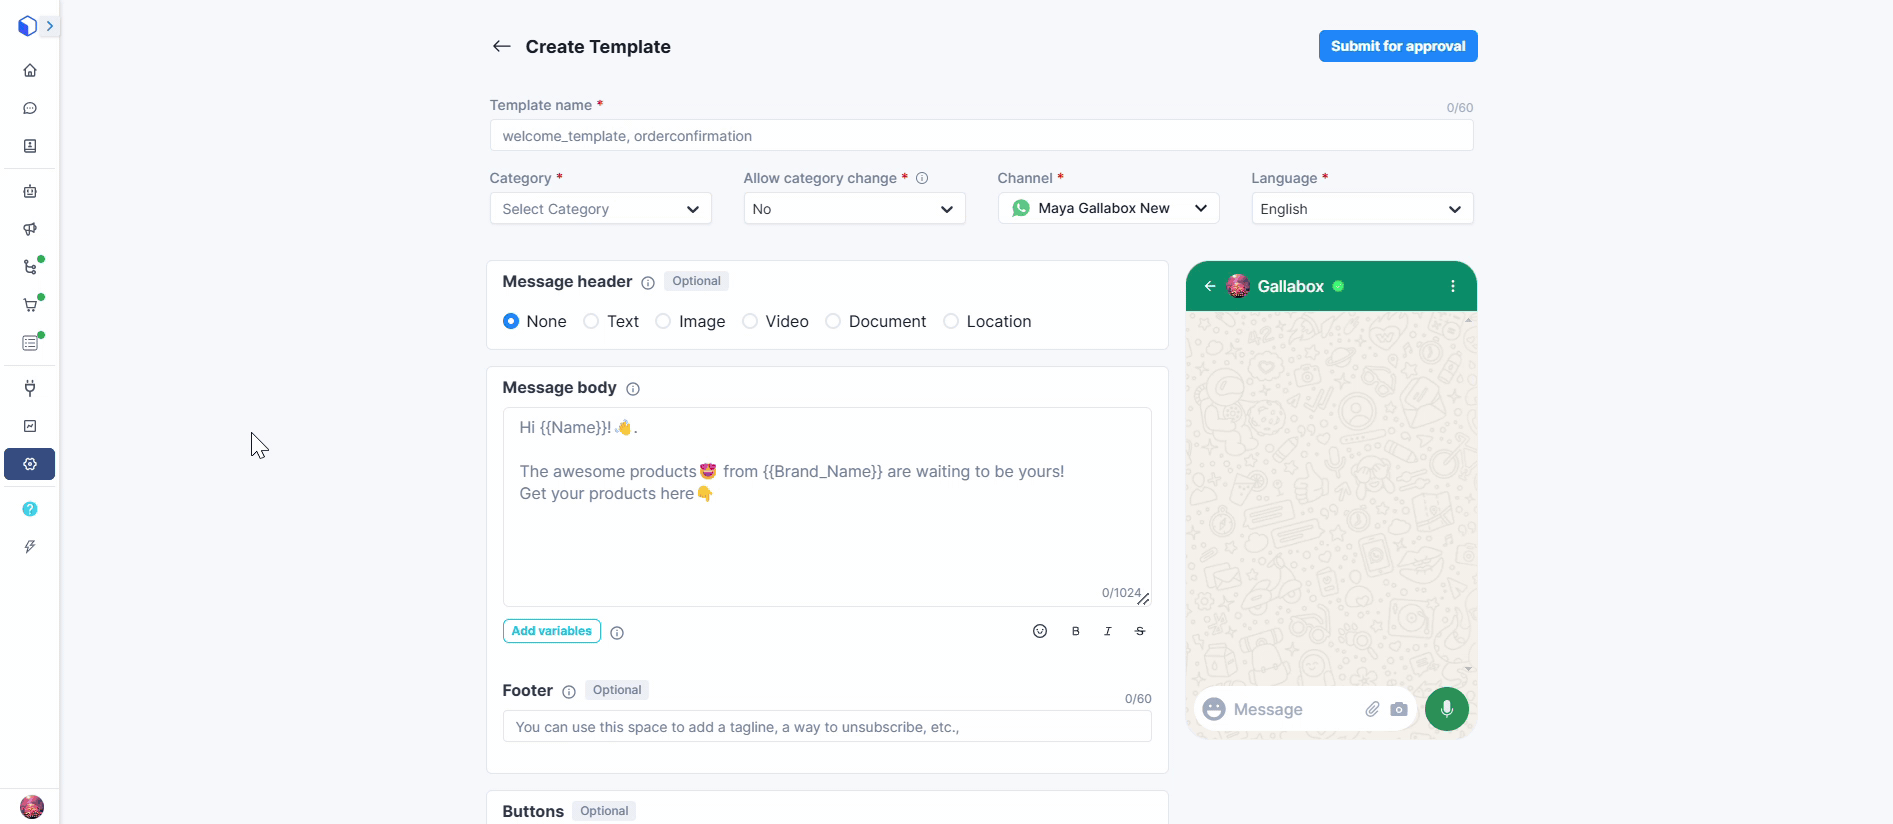1893x824 pixels.
Task: Click the emoji picker icon below message body
Action: point(1040,631)
